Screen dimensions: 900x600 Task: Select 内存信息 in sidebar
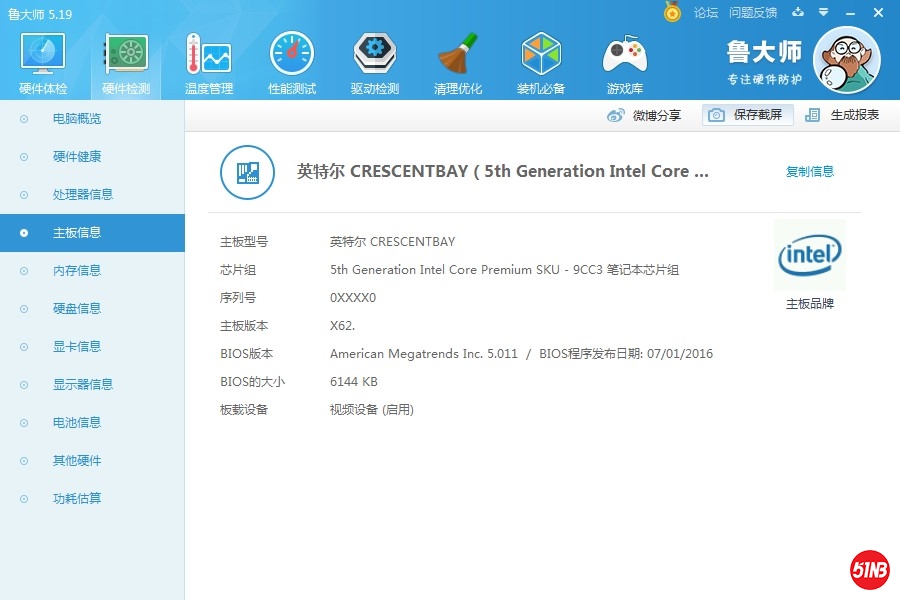[x=92, y=270]
